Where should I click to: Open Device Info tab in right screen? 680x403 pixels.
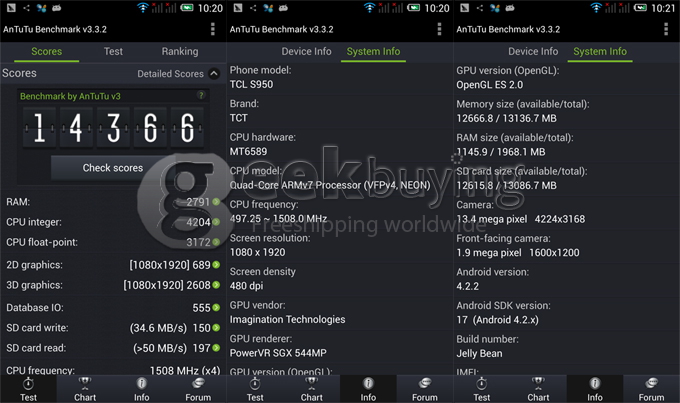(x=533, y=52)
